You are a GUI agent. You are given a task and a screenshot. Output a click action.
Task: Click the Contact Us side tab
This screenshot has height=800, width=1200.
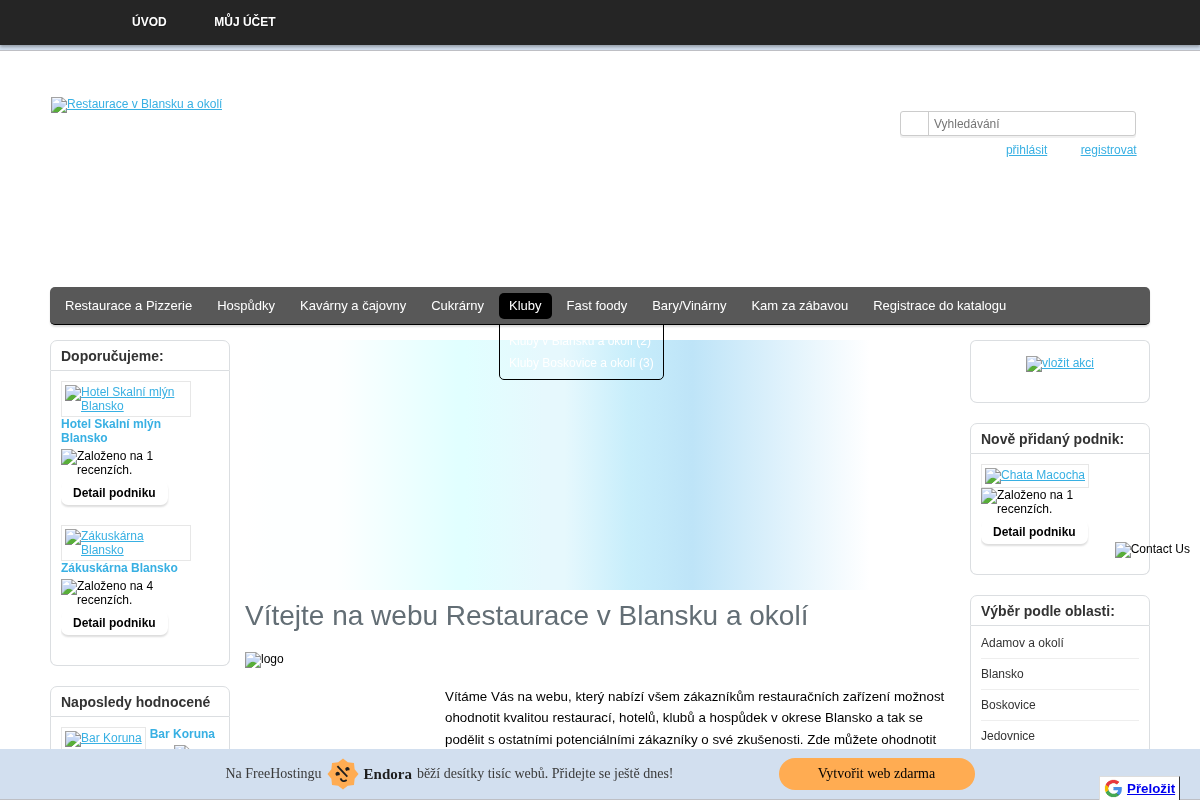pyautogui.click(x=1152, y=549)
